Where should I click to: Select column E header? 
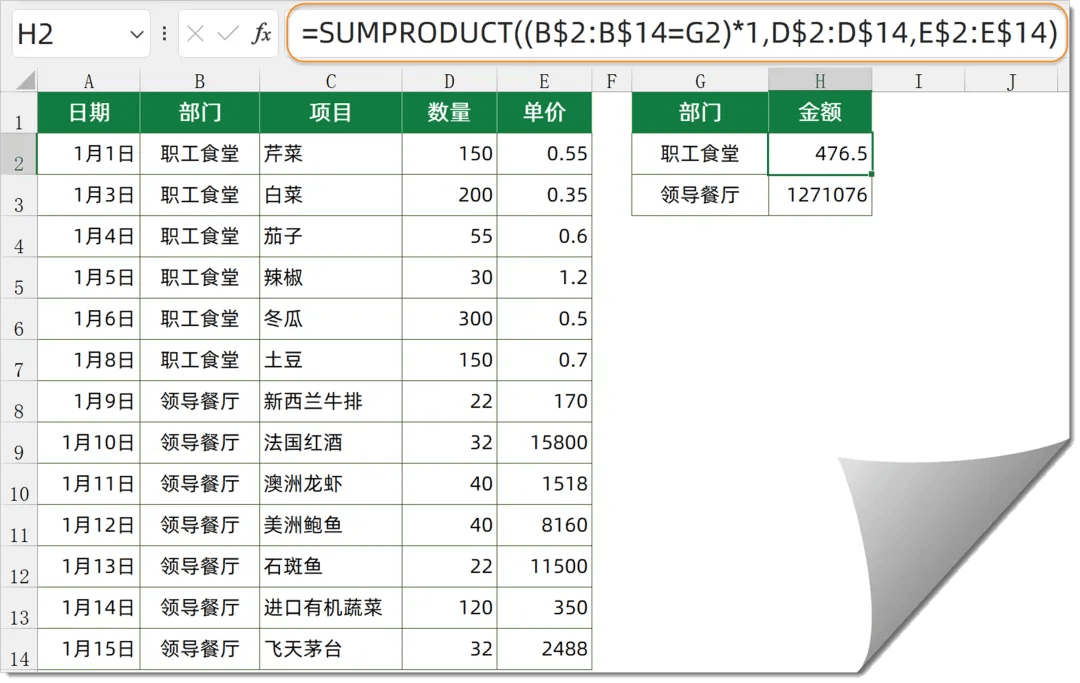544,81
